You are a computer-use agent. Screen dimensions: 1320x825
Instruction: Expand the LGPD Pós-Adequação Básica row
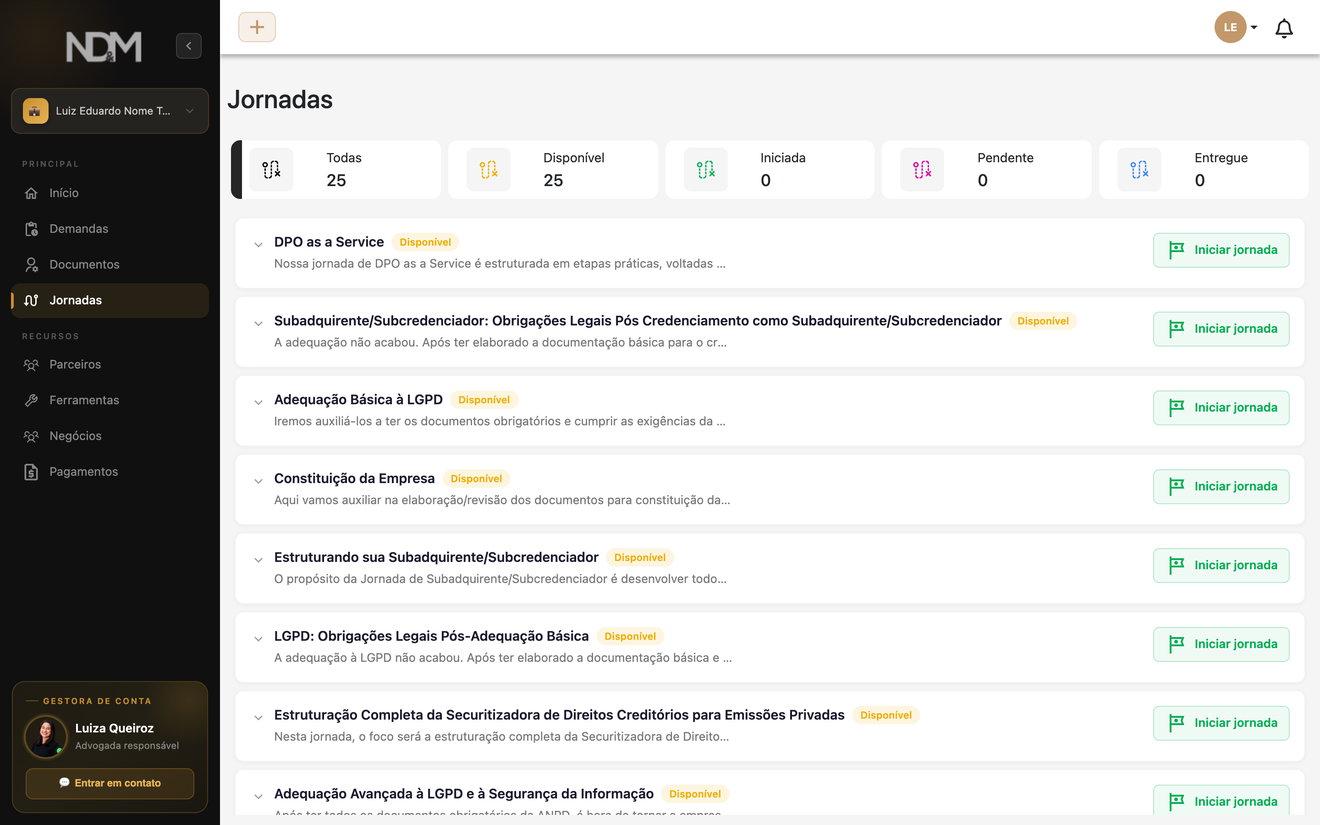point(258,639)
